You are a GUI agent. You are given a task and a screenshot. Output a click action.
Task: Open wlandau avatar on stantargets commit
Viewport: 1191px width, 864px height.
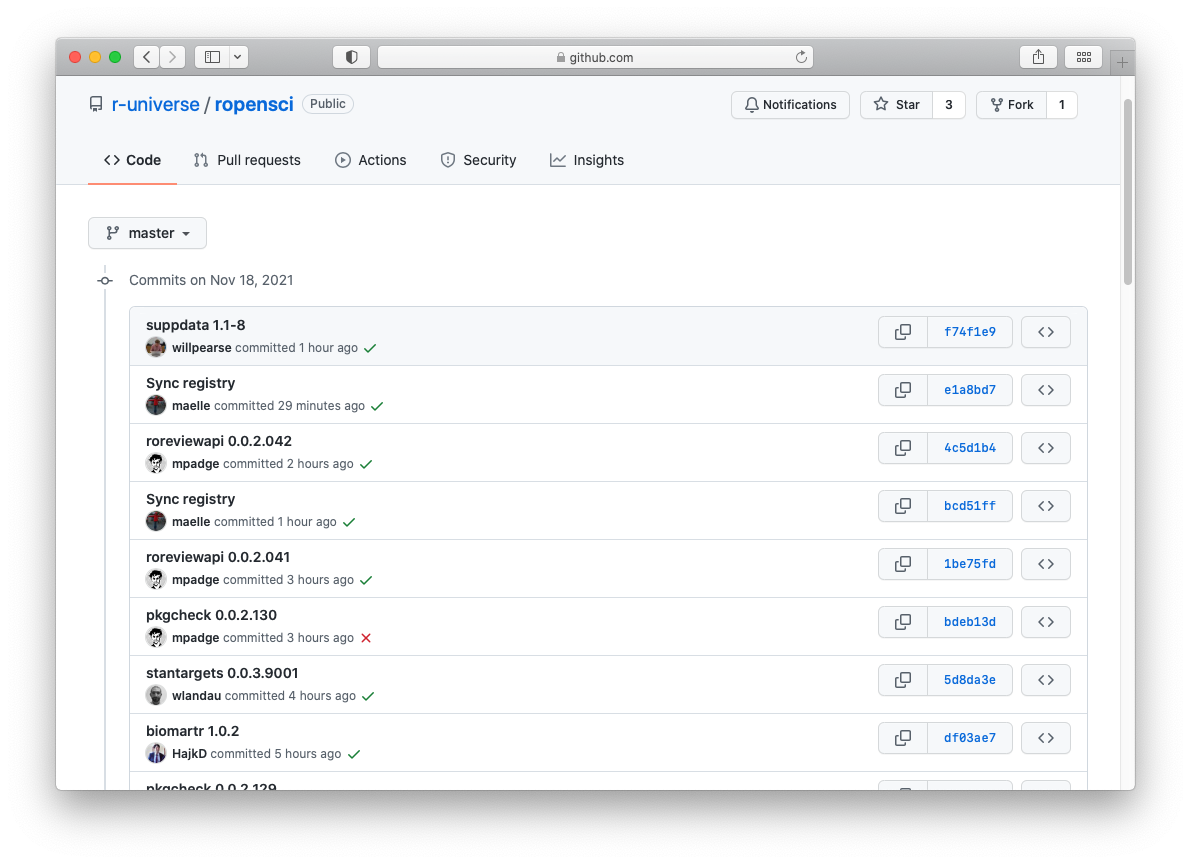[156, 695]
